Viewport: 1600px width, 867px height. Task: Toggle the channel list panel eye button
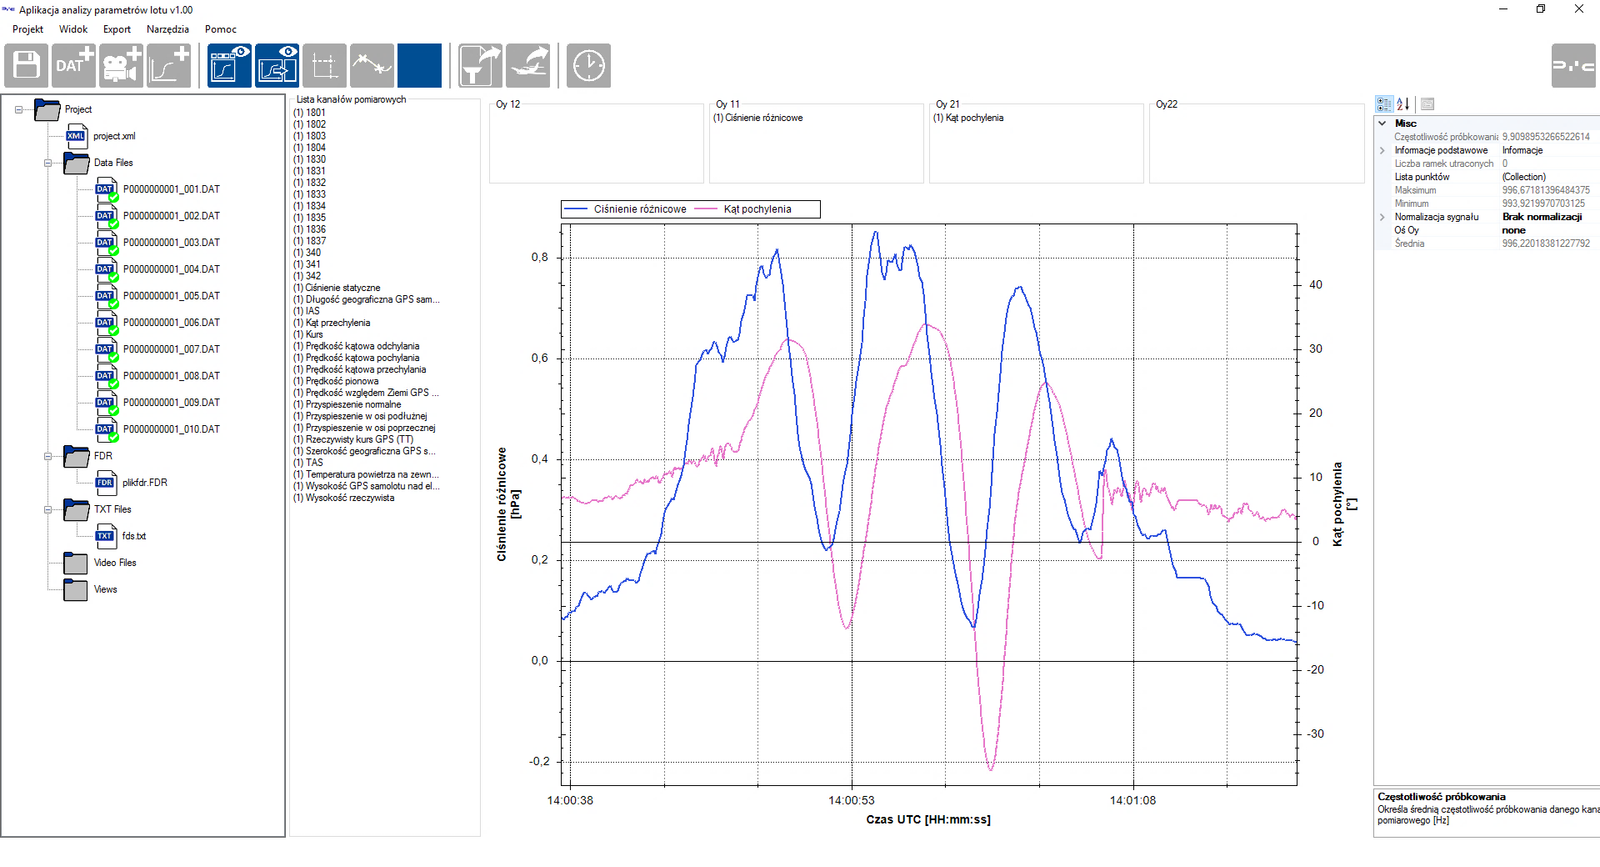tap(230, 66)
